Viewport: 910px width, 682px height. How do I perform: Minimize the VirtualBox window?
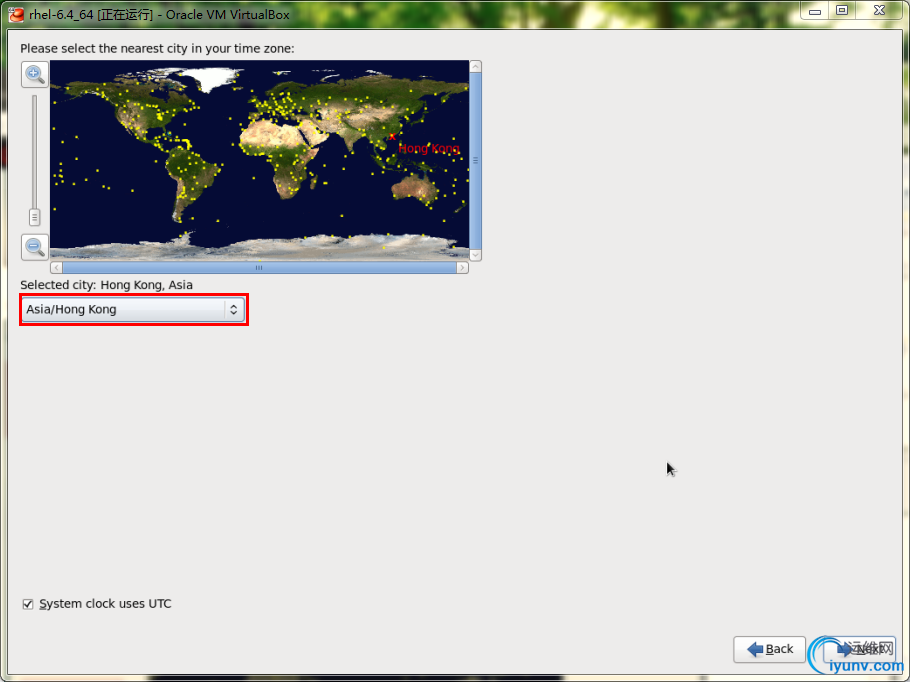click(x=815, y=11)
